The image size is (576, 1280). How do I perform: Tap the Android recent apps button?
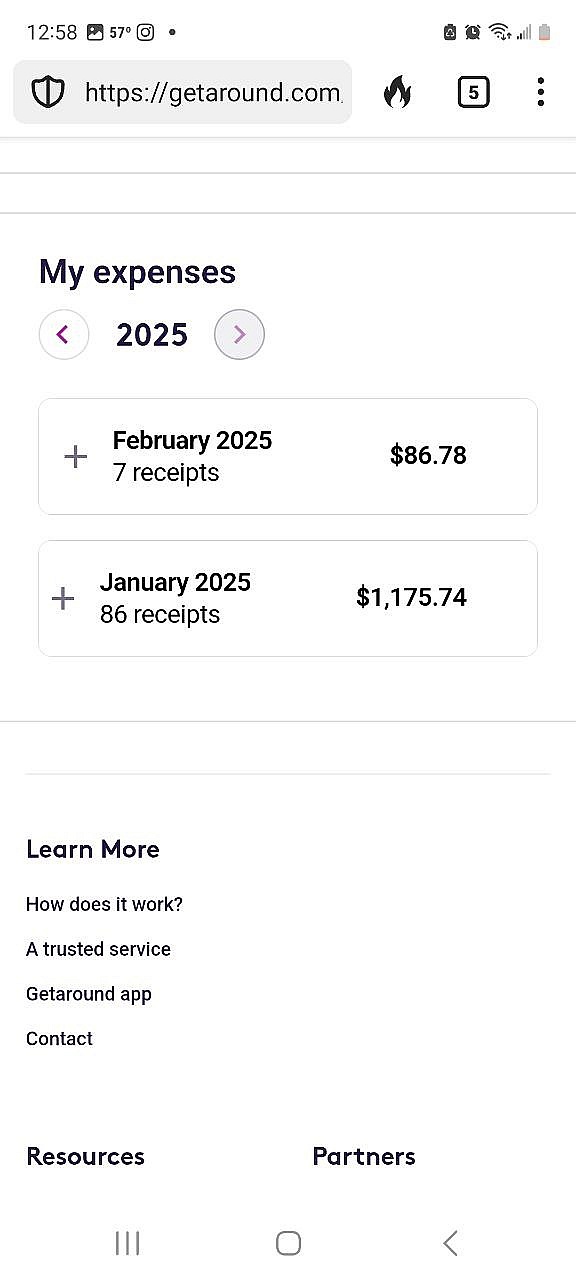click(127, 1243)
